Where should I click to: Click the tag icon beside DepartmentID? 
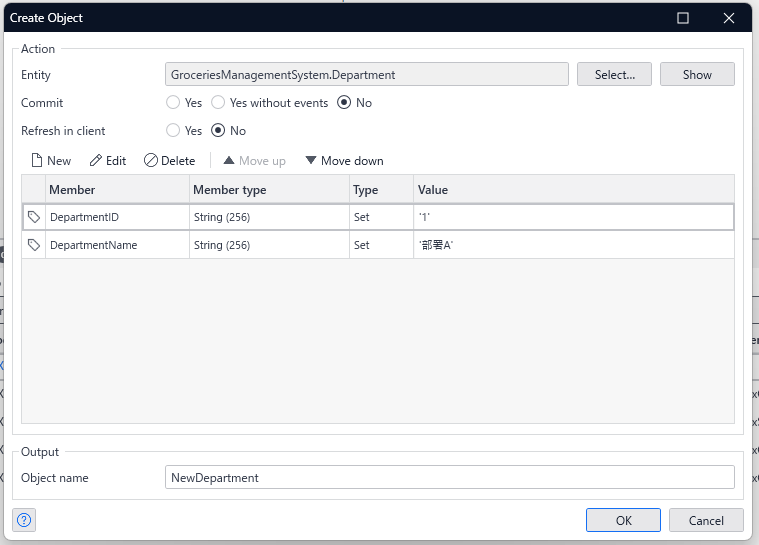pyautogui.click(x=33, y=217)
